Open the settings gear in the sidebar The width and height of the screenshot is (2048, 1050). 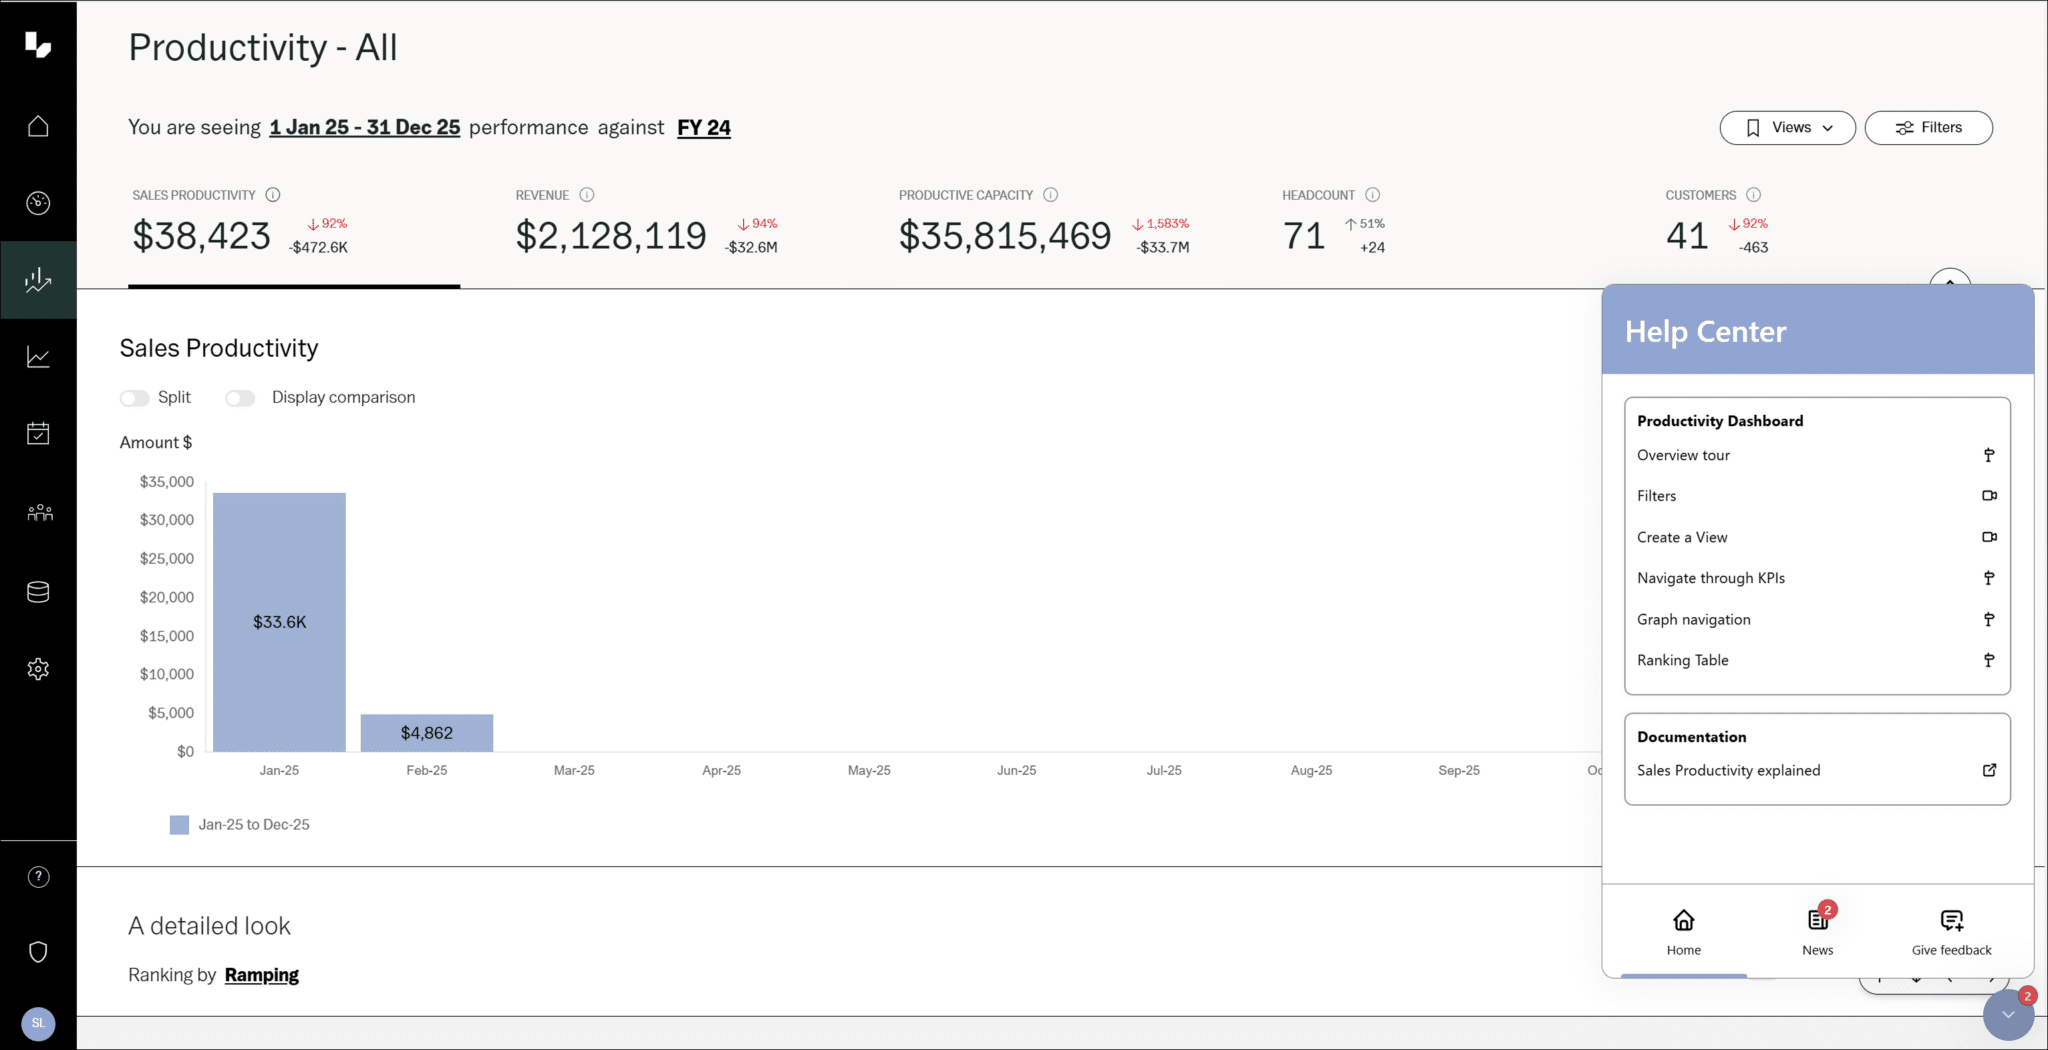(x=38, y=669)
